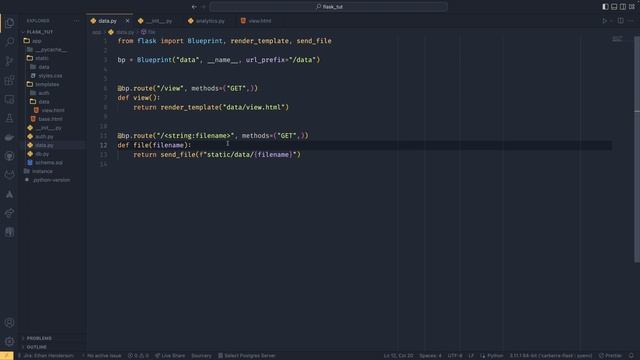Click Select Postgres Server in status bar
Screen dimensions: 640x360
[247, 356]
